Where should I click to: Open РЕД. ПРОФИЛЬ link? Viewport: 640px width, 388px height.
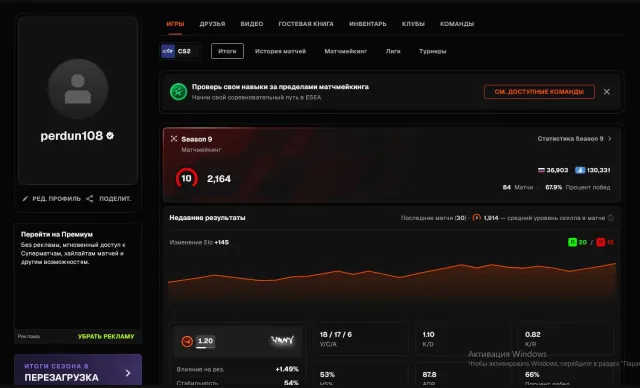click(56, 199)
